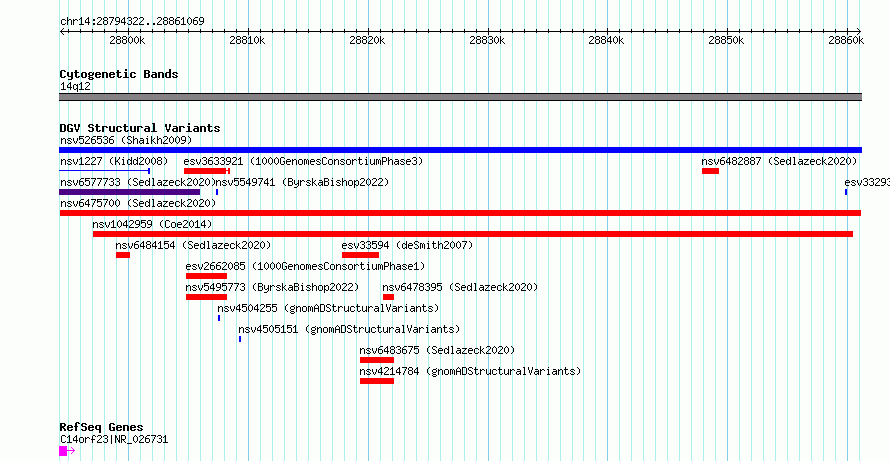Open nsv6478395 (Sedlazeck2020) label

[460, 287]
